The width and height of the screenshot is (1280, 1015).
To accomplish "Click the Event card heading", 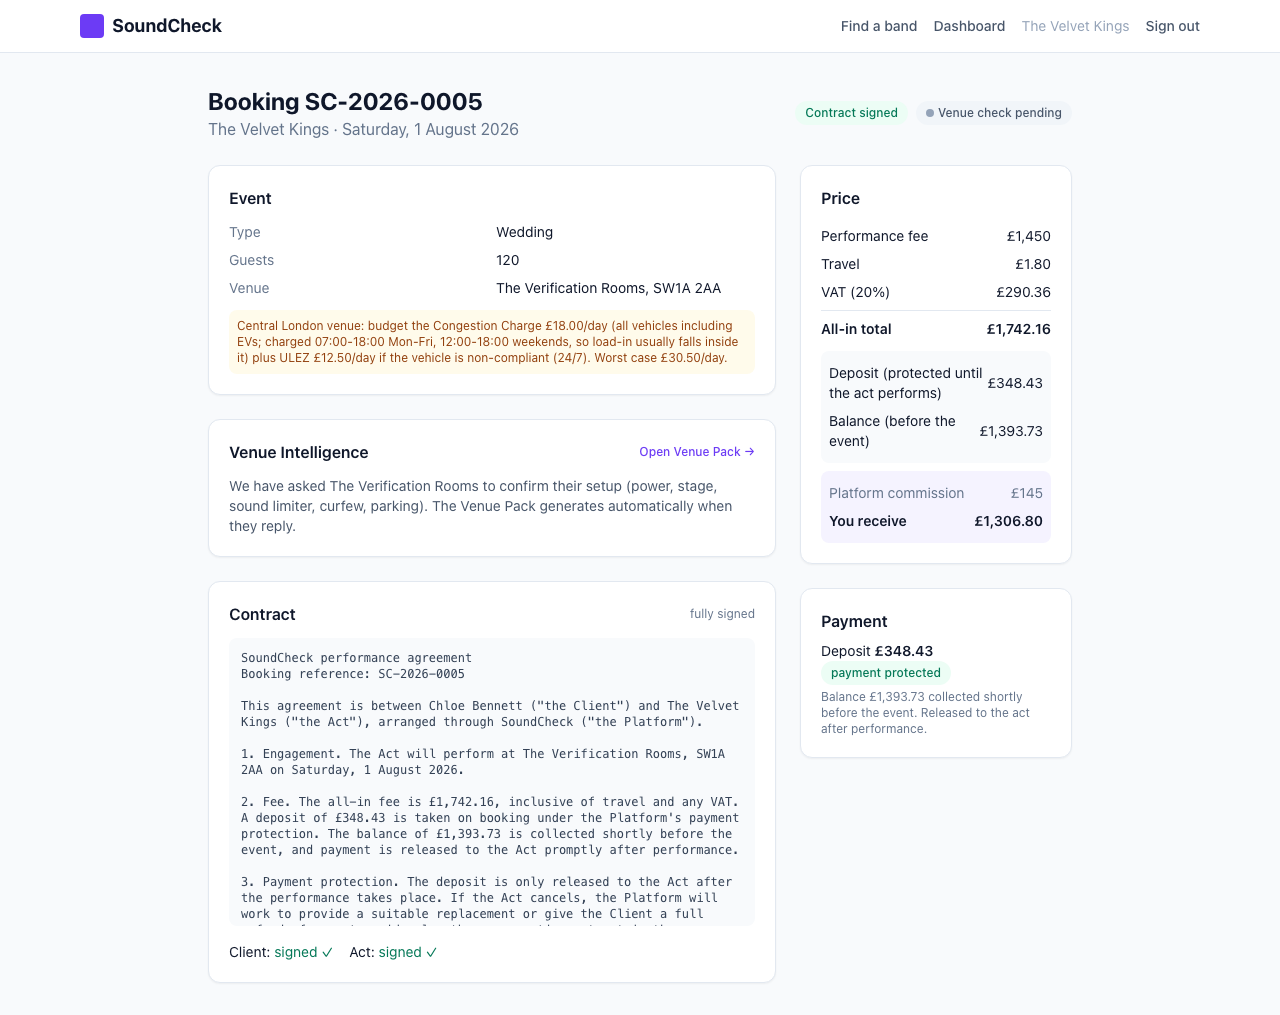I will pos(250,198).
